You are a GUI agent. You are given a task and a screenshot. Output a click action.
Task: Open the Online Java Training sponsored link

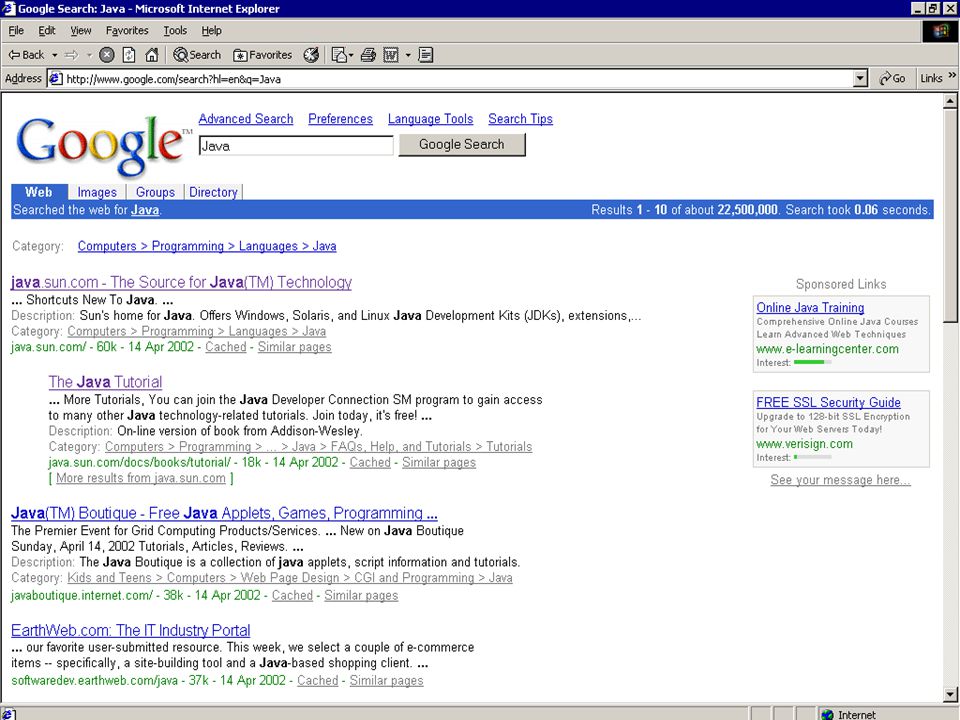(810, 308)
